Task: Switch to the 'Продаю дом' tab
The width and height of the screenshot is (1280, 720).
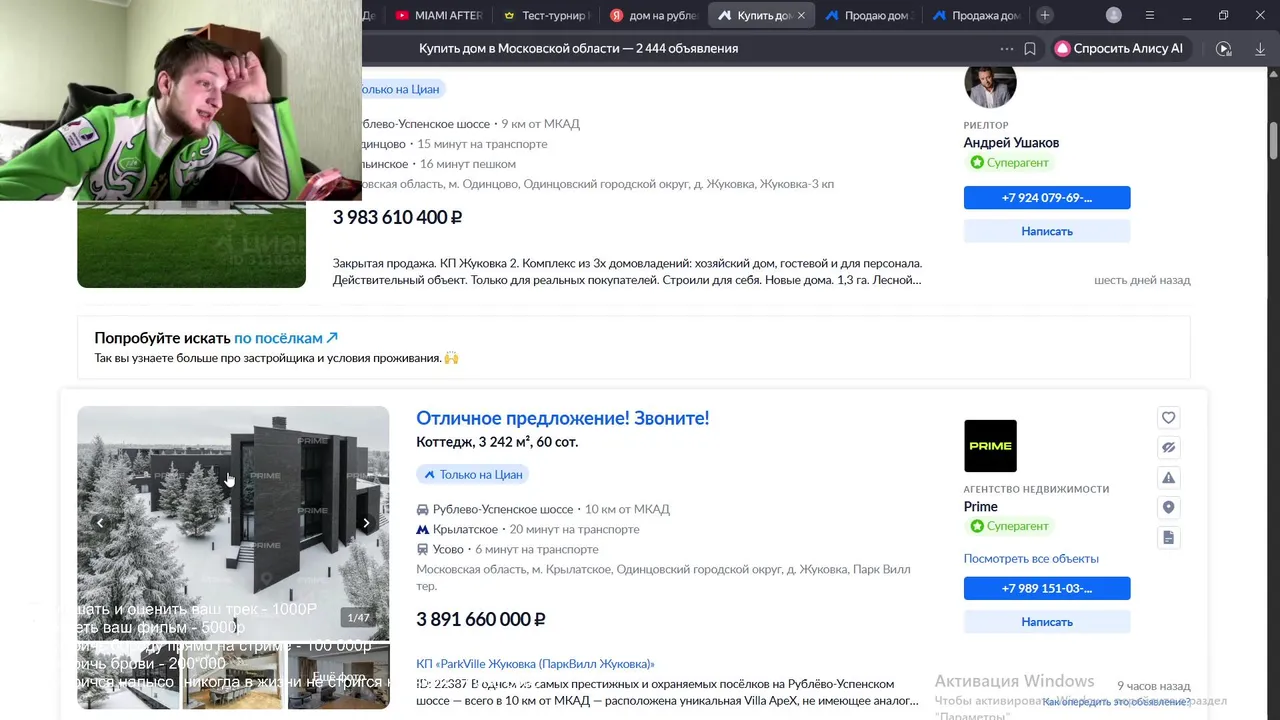Action: pos(867,15)
